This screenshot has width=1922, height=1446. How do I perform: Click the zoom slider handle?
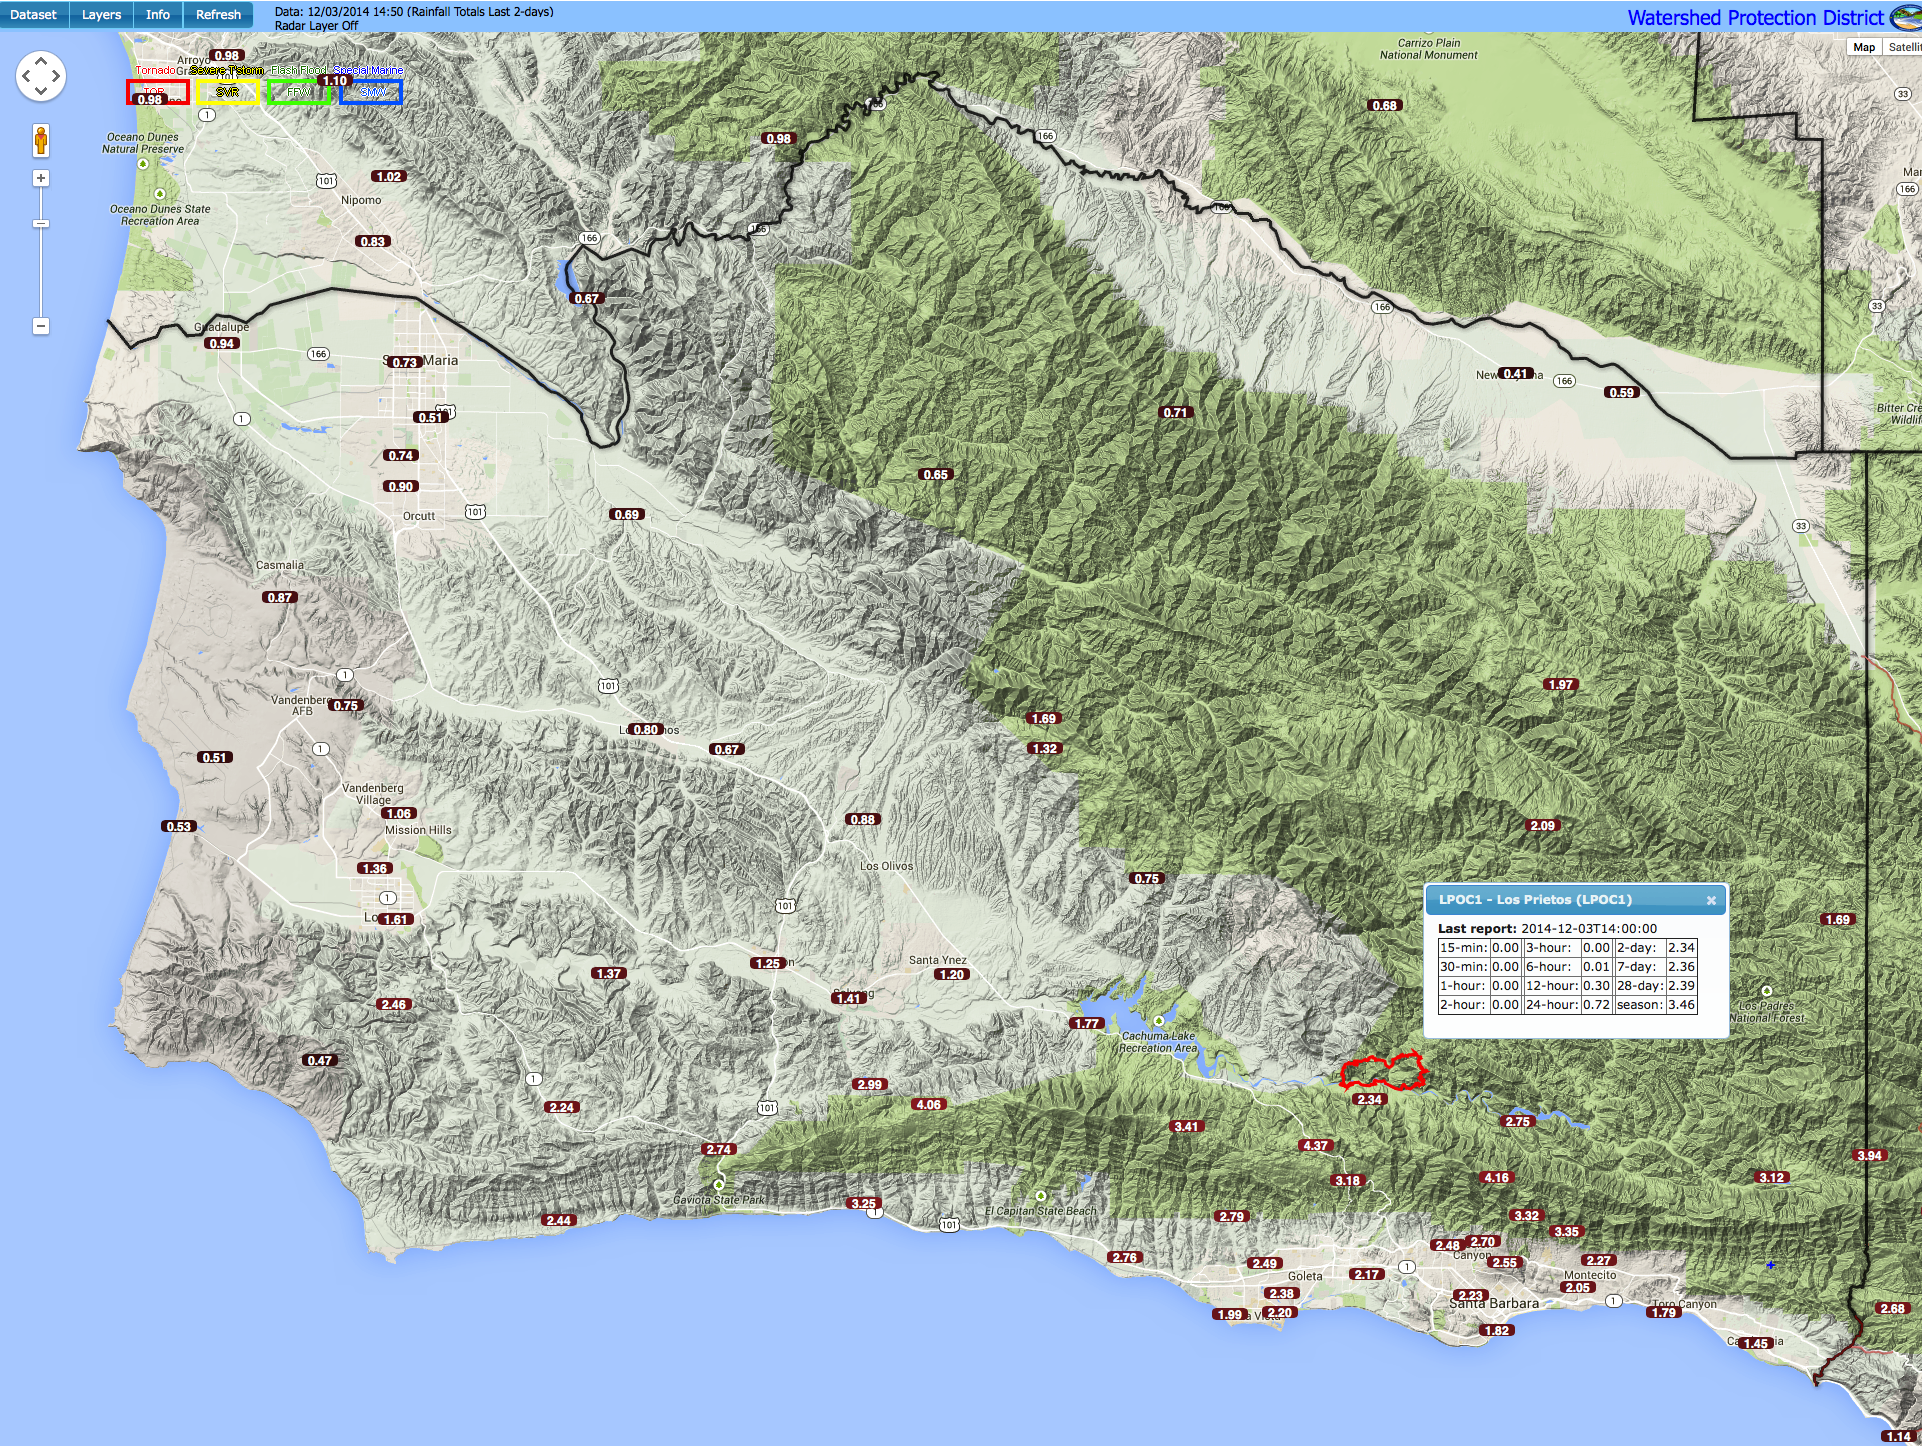(x=41, y=223)
